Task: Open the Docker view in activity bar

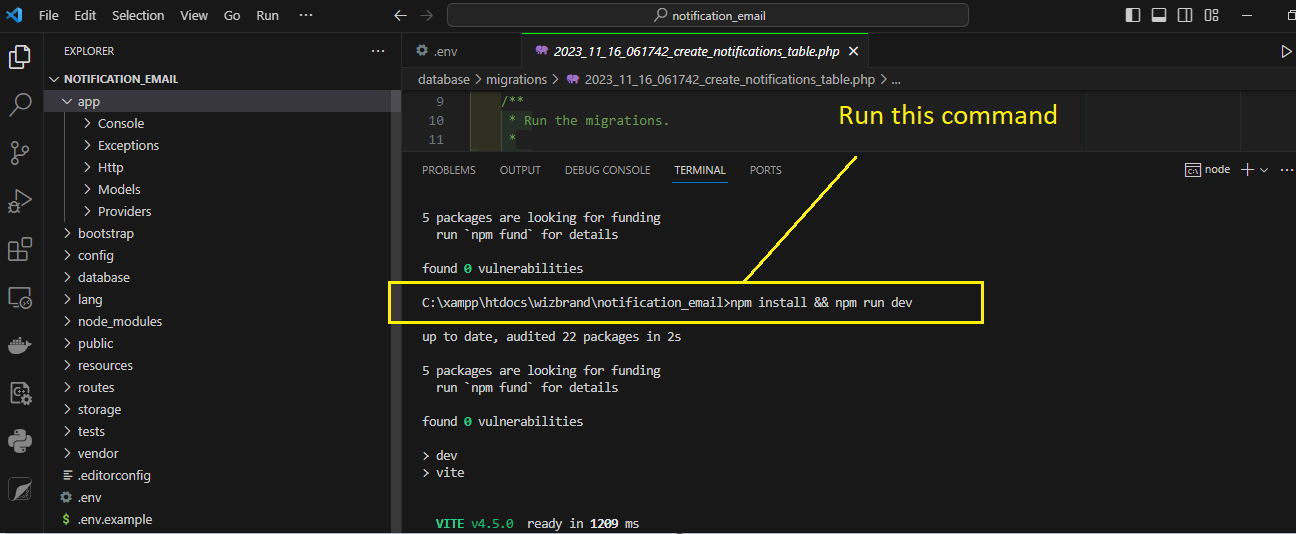Action: 20,345
